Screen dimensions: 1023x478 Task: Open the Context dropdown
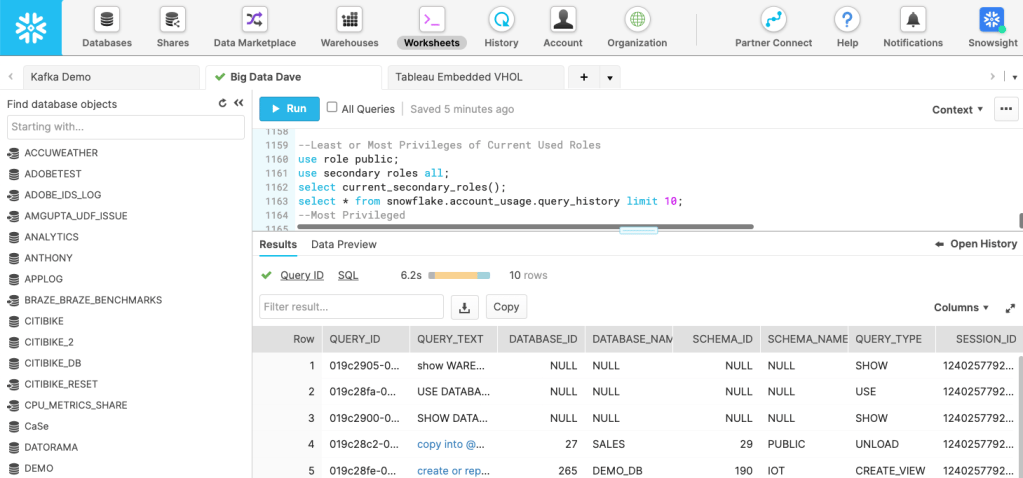(x=958, y=110)
